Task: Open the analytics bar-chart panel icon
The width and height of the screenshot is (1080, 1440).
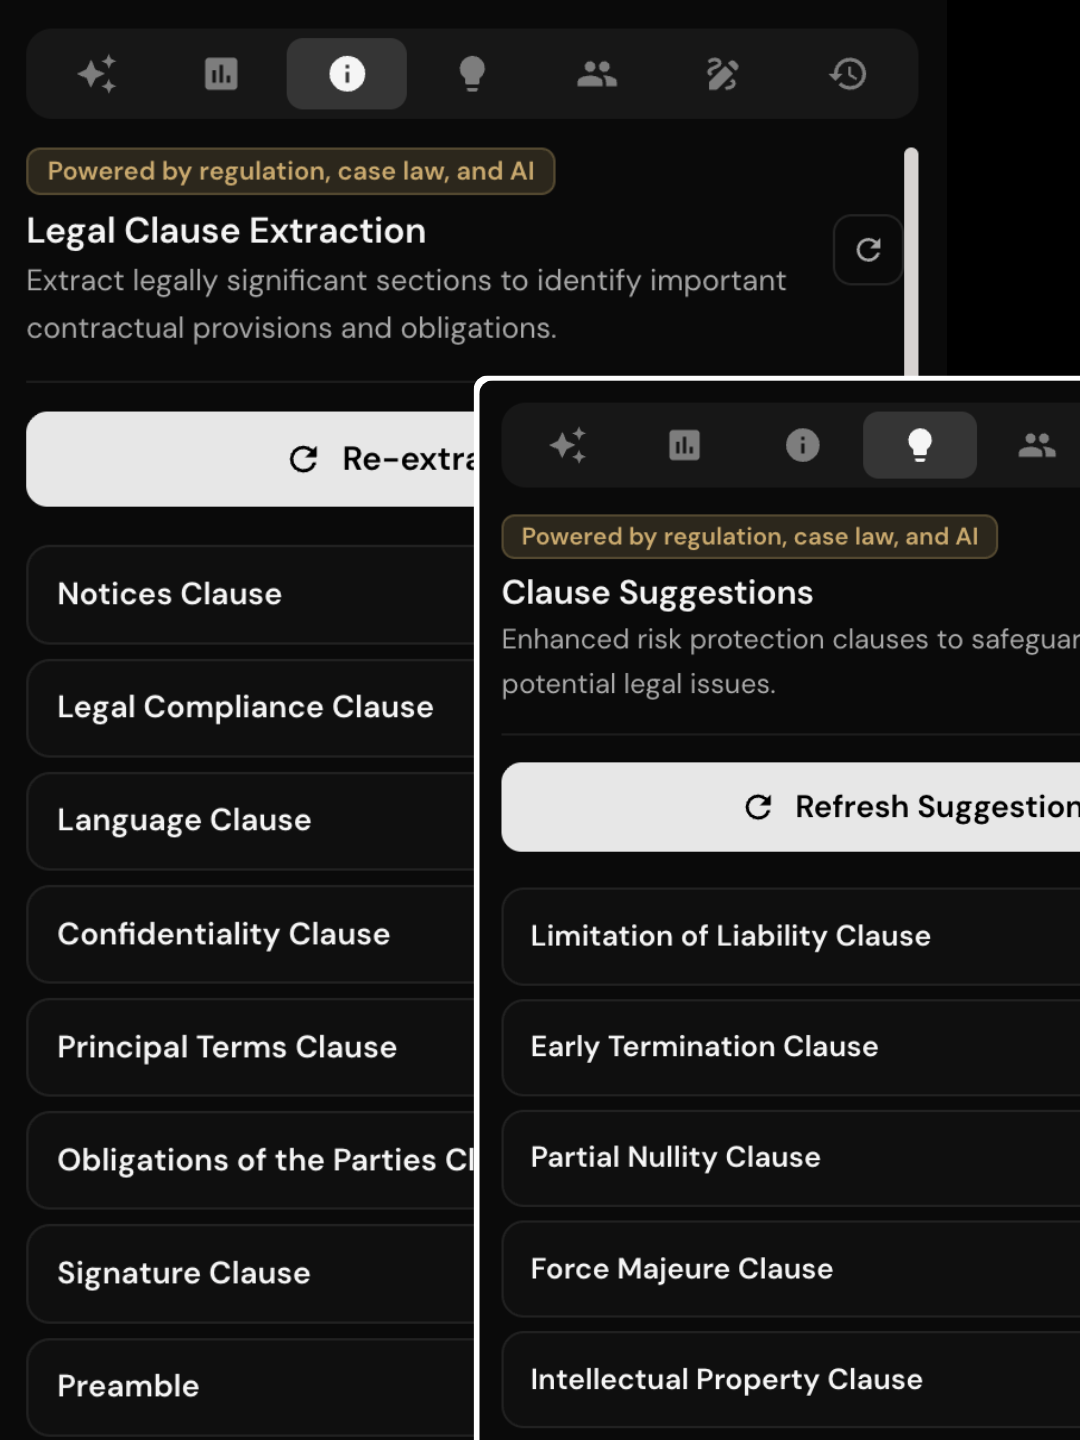Action: (220, 73)
